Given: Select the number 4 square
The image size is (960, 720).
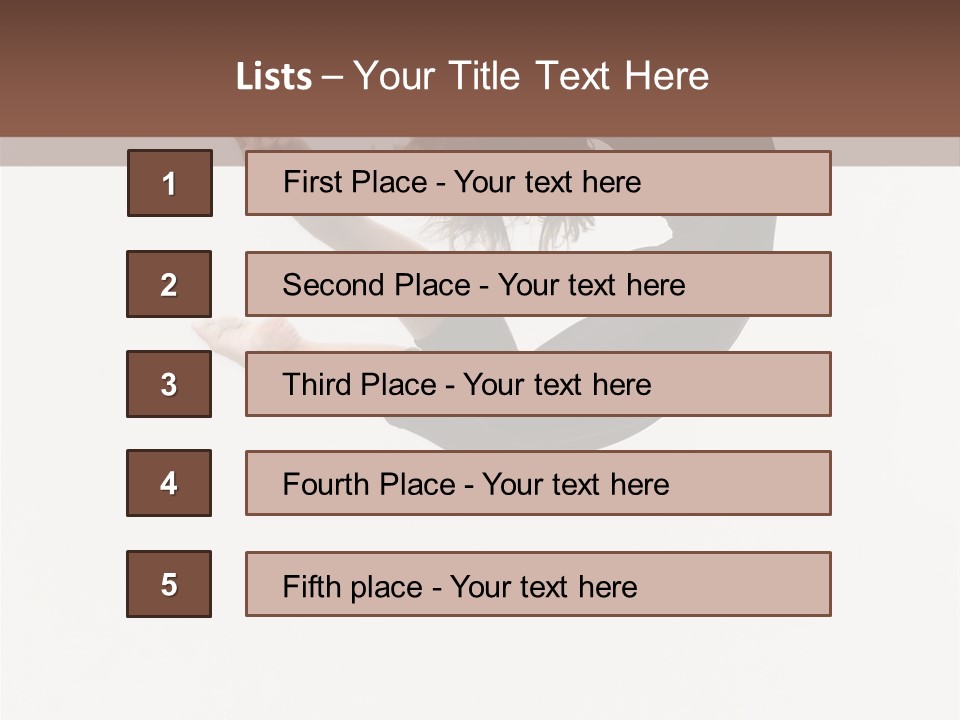Looking at the screenshot, I should [x=169, y=483].
